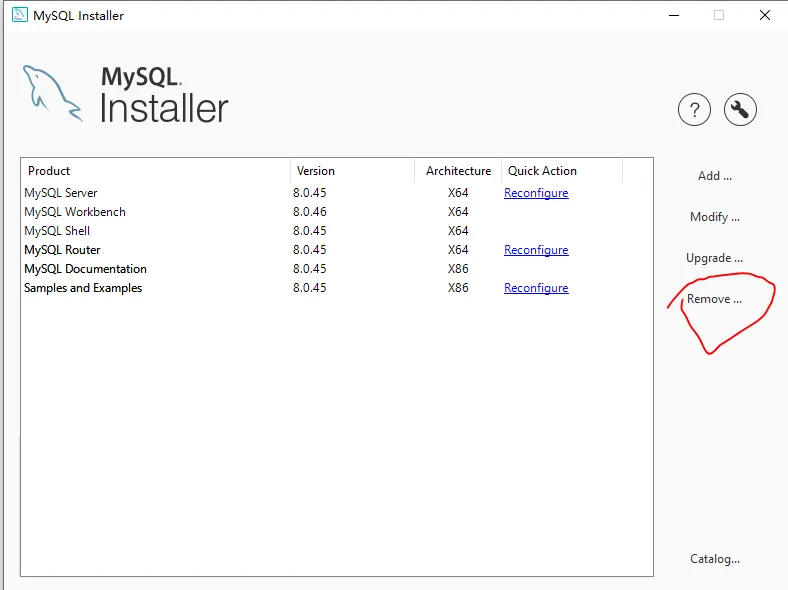This screenshot has height=590, width=788.
Task: Select the Samples and Examples row
Action: (x=337, y=288)
